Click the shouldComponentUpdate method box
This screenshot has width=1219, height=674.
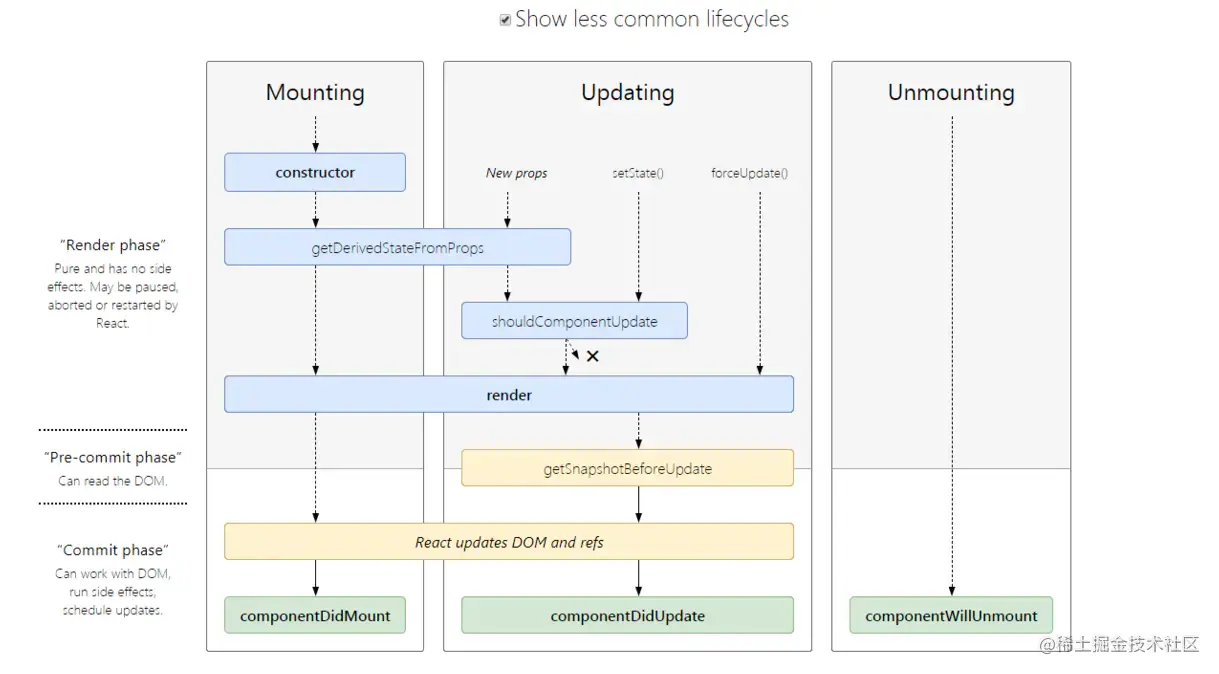coord(574,321)
